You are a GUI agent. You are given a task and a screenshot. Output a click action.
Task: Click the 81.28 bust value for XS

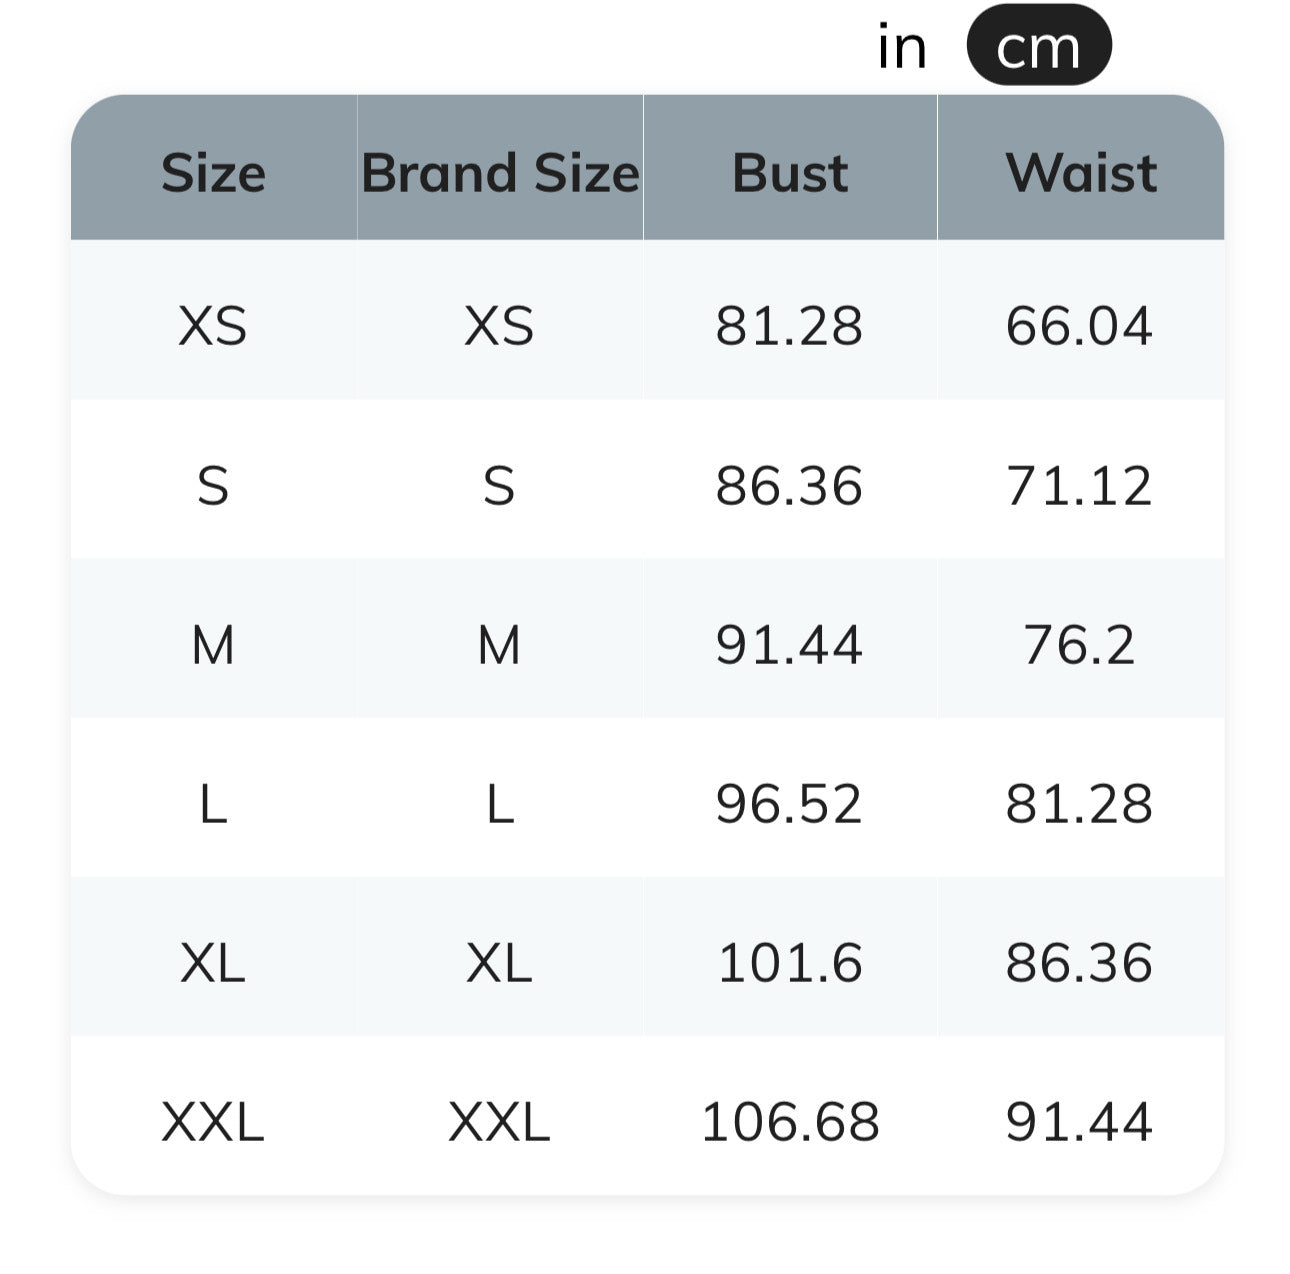coord(789,326)
